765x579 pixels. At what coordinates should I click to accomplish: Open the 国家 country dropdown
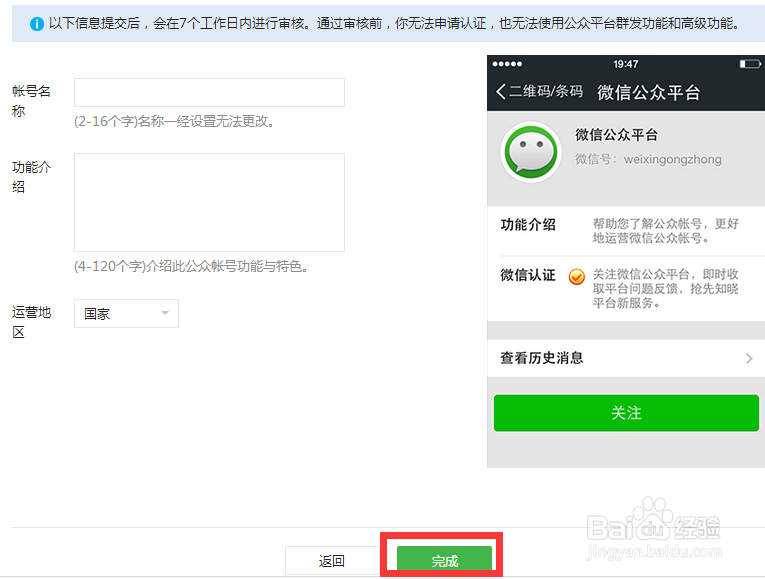point(126,313)
